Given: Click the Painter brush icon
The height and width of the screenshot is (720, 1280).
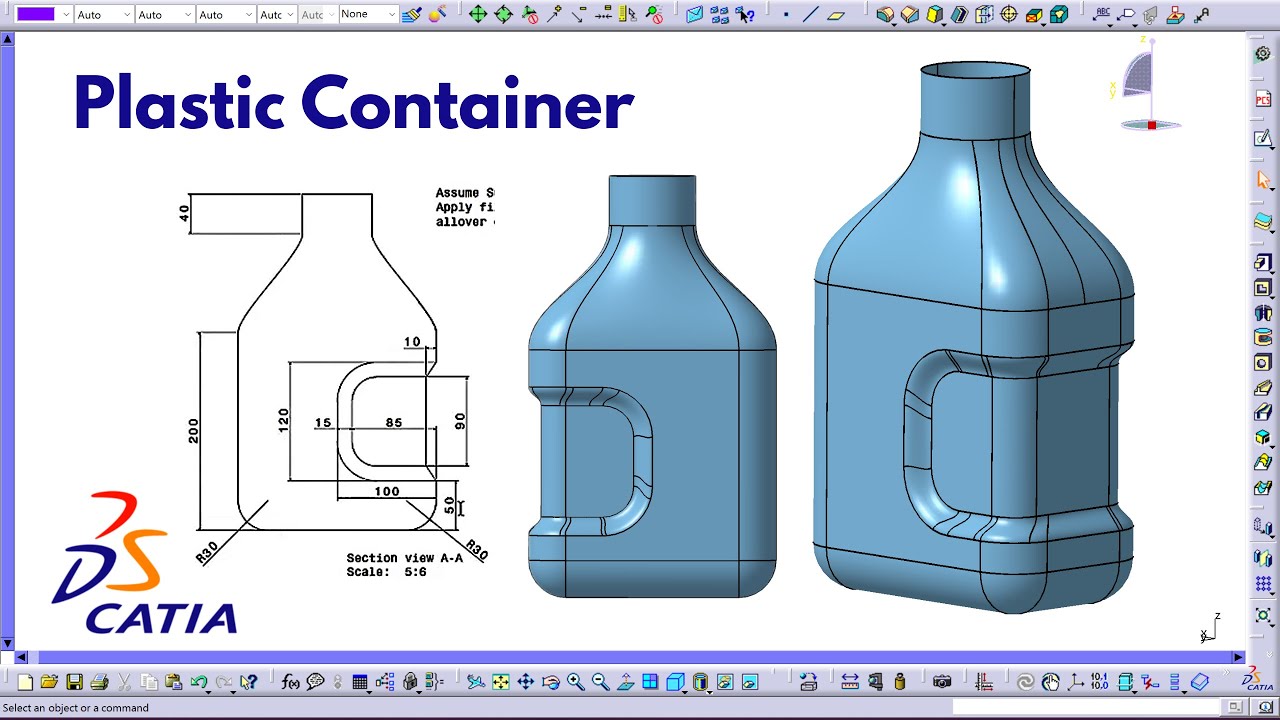Looking at the screenshot, I should tap(413, 15).
